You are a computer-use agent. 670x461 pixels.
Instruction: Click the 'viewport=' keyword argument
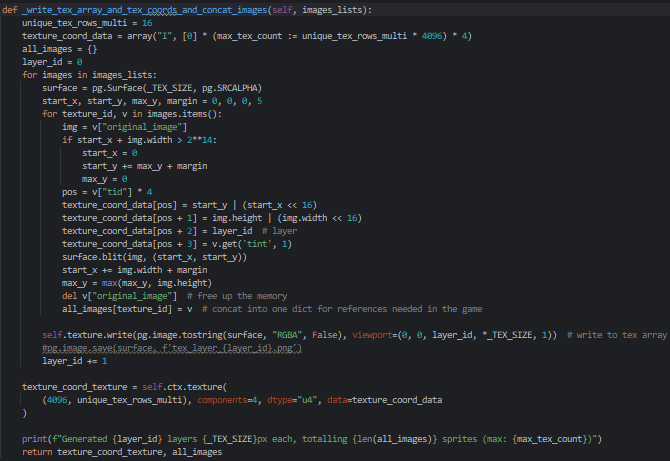[x=374, y=335]
